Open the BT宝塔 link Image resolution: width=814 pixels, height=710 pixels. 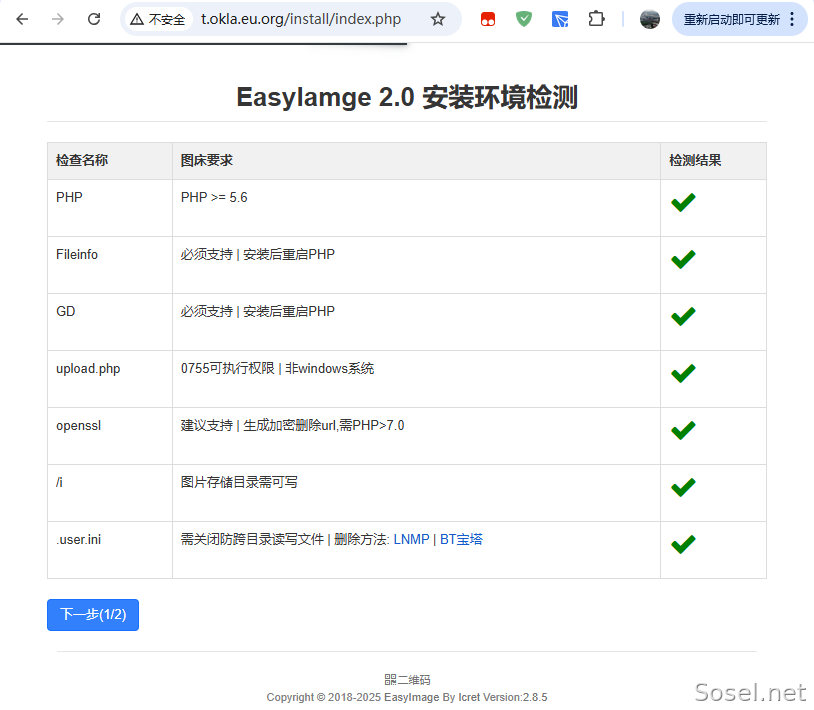(461, 539)
